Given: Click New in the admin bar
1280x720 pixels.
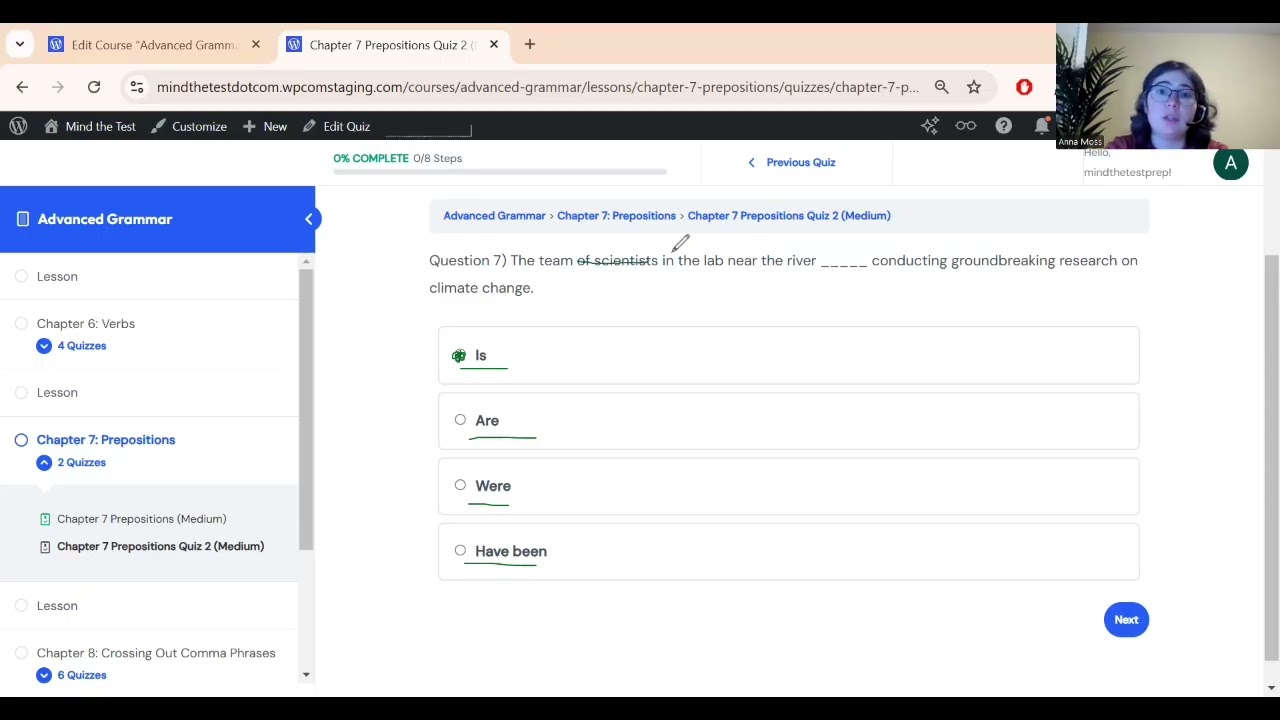Looking at the screenshot, I should (x=265, y=126).
